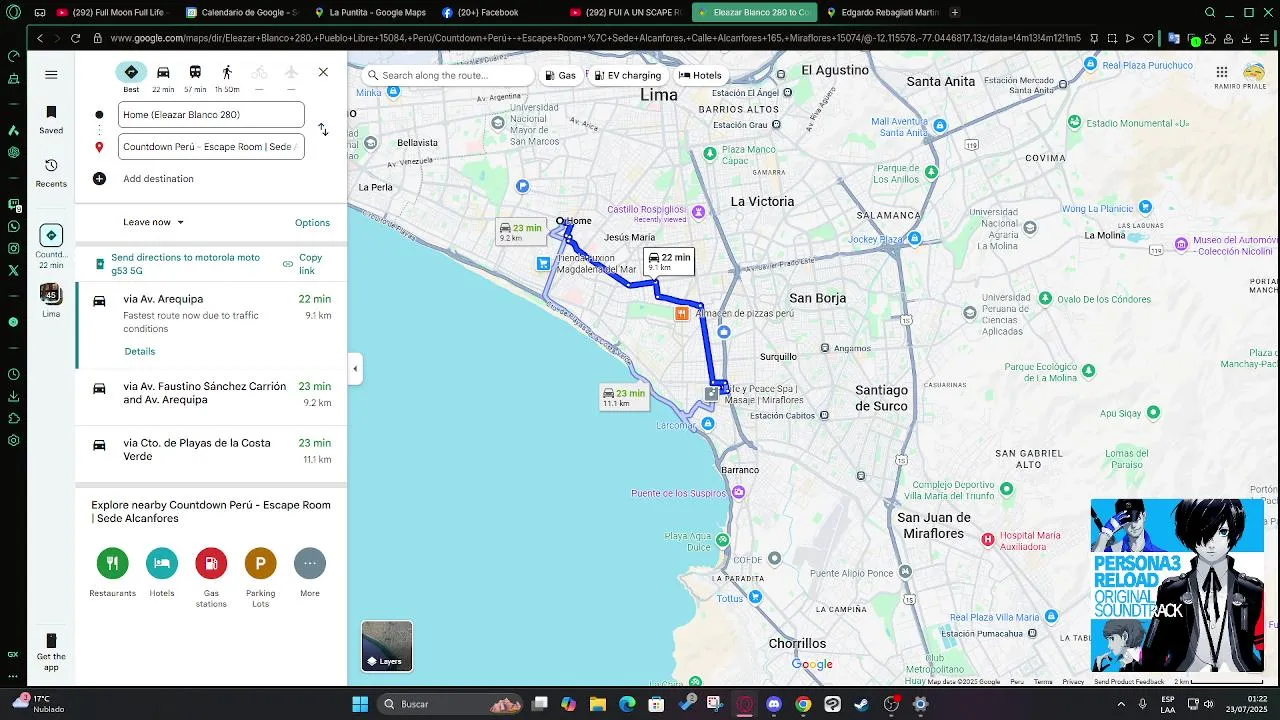Go back to the previous page

click(x=39, y=38)
